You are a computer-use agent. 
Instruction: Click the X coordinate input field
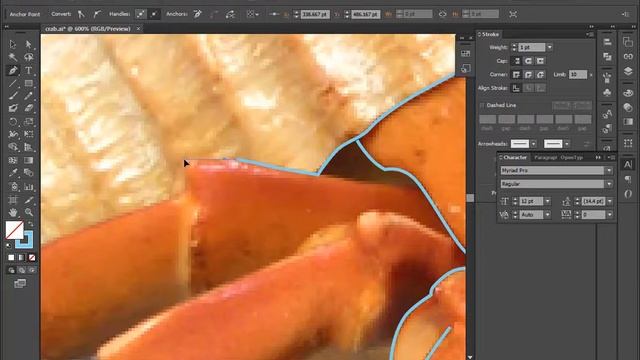click(315, 14)
